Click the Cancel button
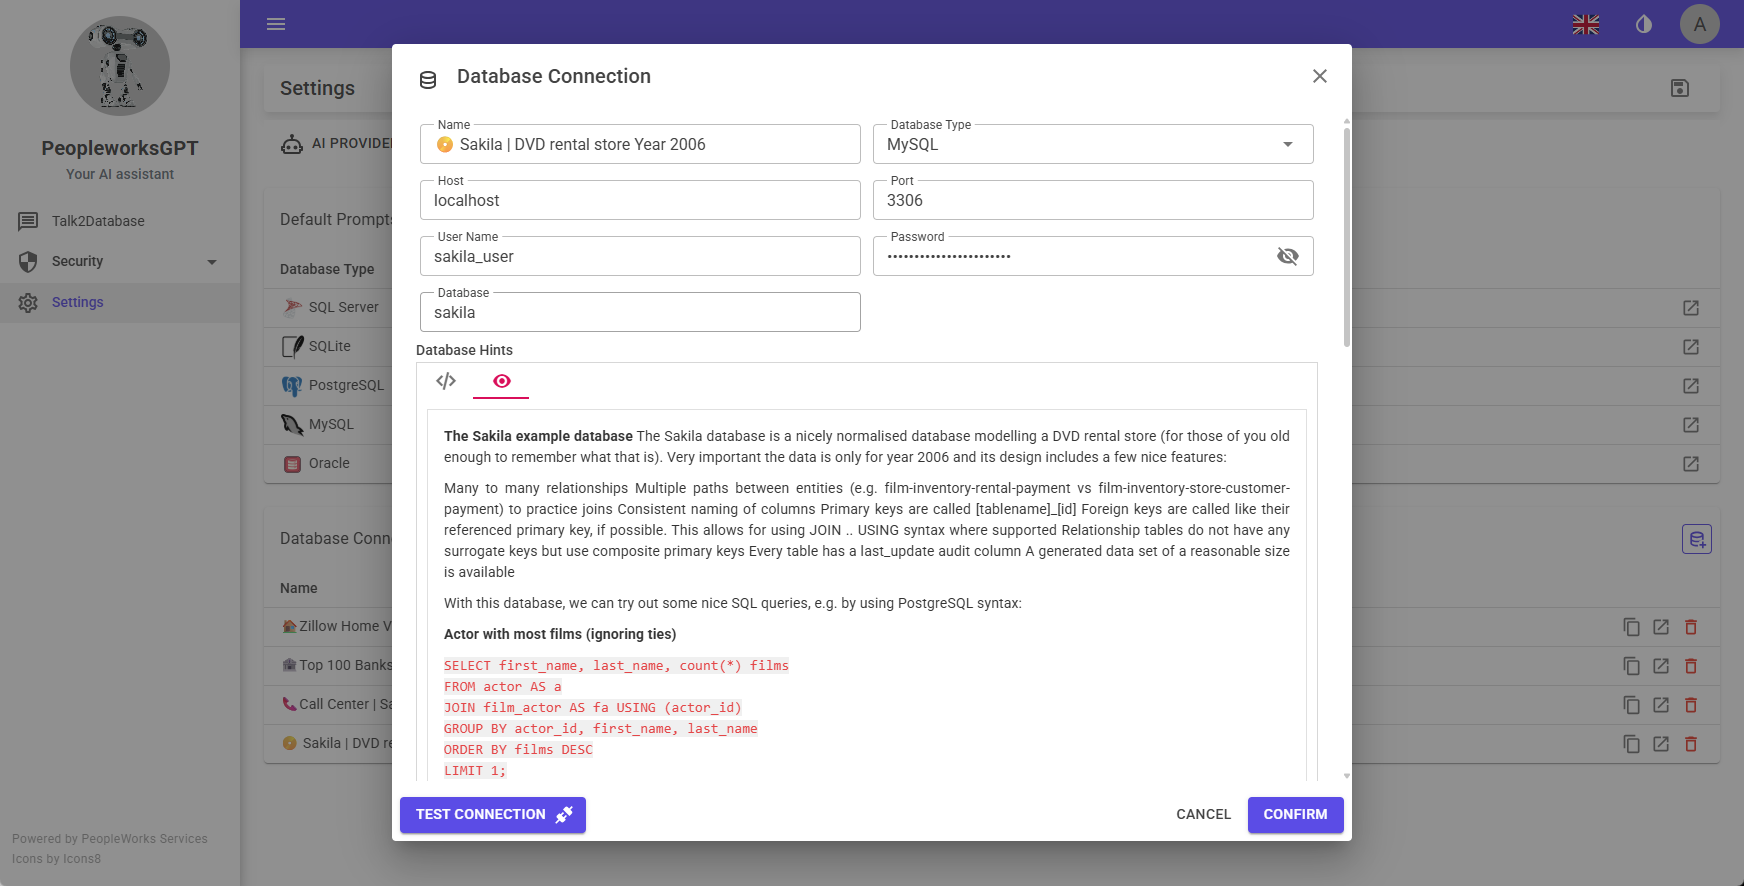 click(1203, 815)
